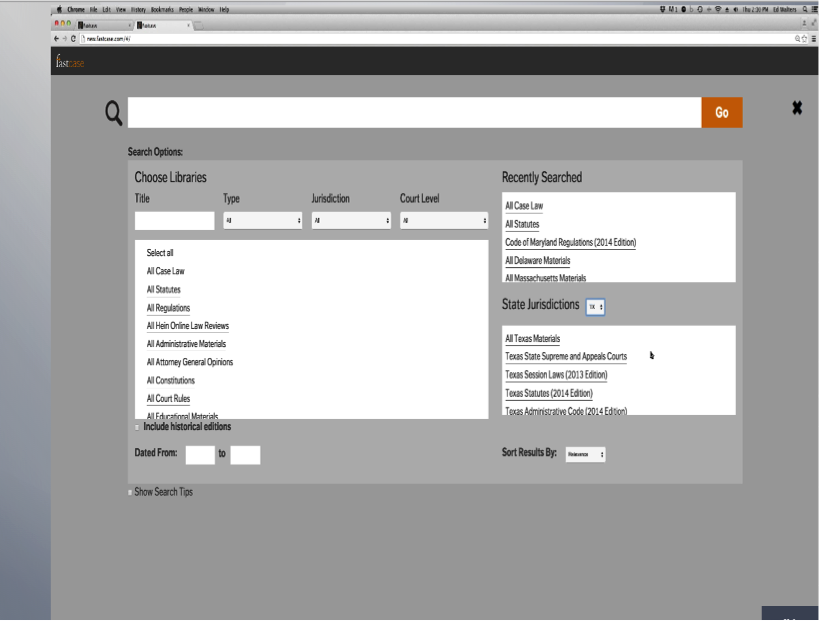Click into the main search input field
The width and height of the screenshot is (819, 621).
pos(414,112)
